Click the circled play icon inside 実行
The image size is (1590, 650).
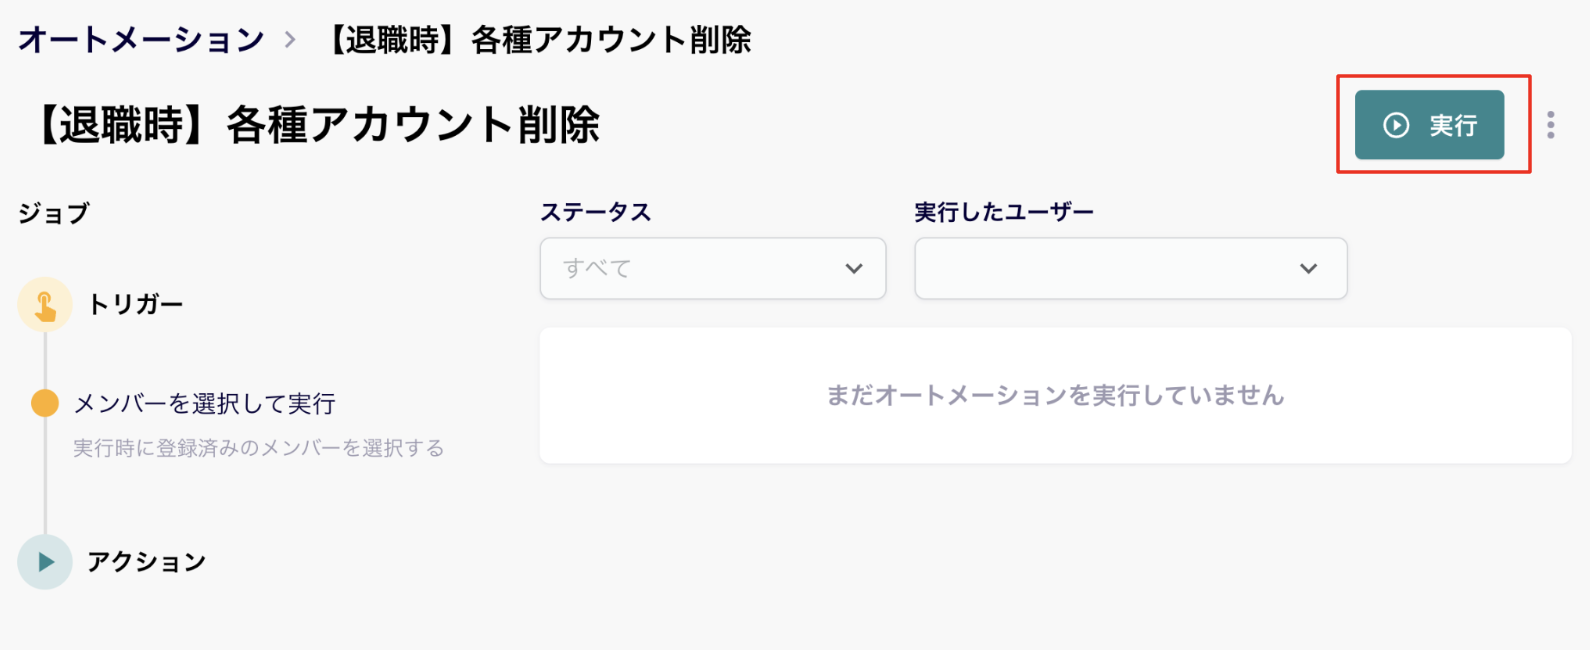pyautogui.click(x=1396, y=125)
